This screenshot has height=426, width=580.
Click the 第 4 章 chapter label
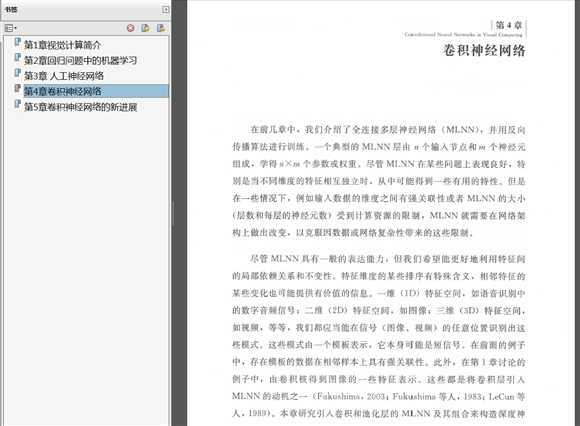[x=509, y=25]
